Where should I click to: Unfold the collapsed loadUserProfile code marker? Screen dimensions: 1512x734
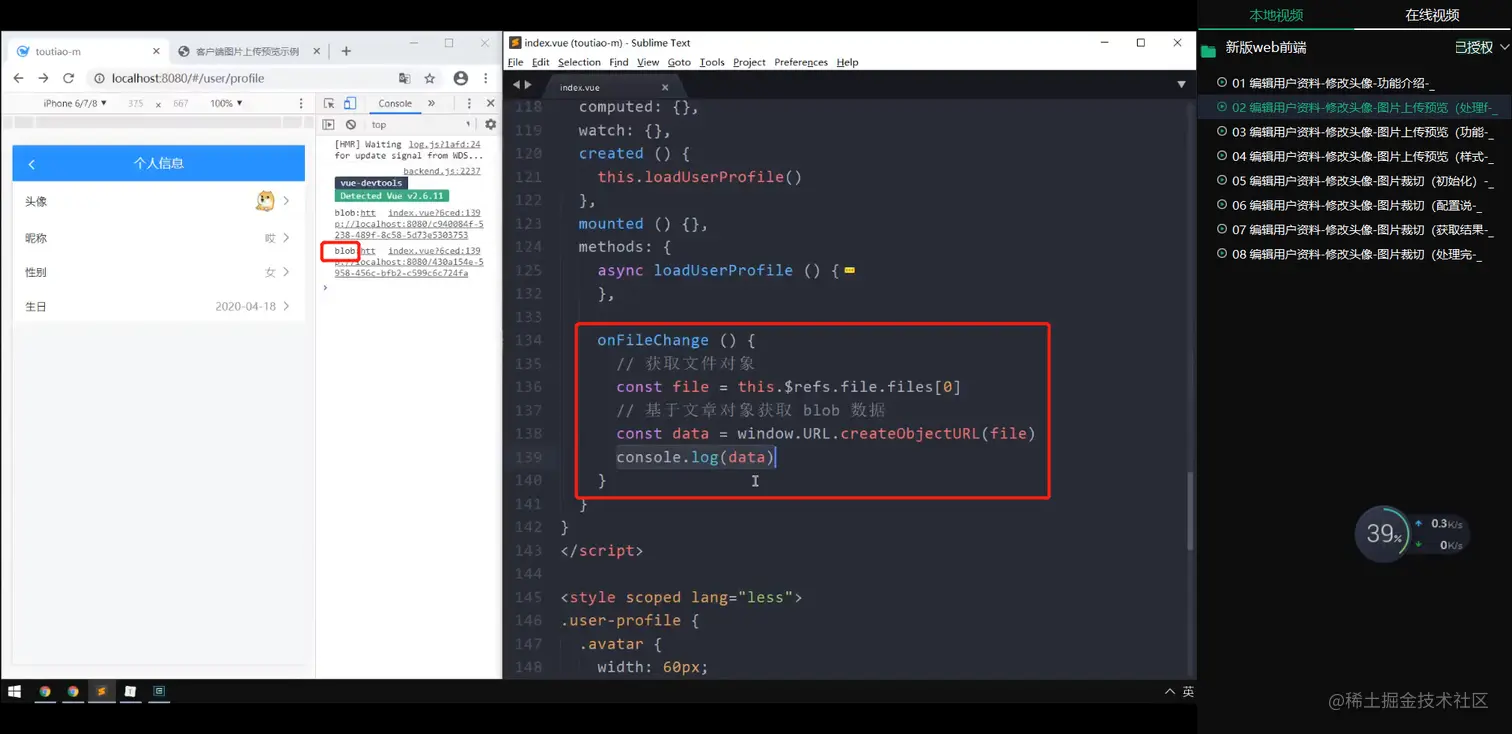coord(849,271)
